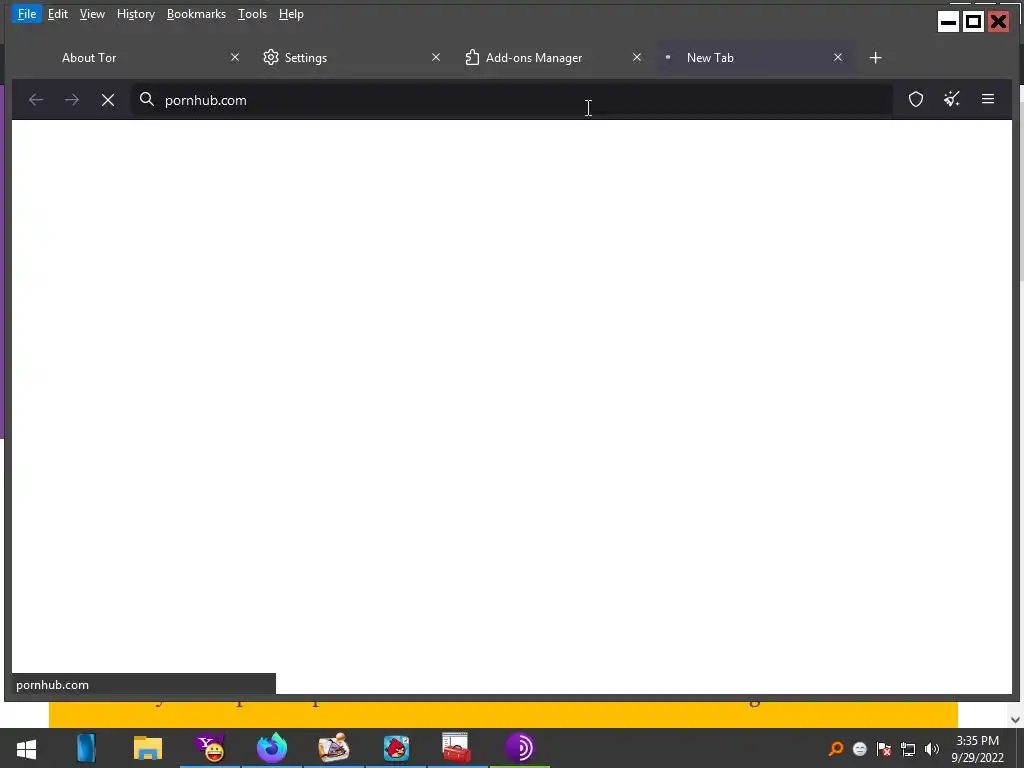Close the Settings tab
This screenshot has height=768, width=1024.
pos(436,57)
